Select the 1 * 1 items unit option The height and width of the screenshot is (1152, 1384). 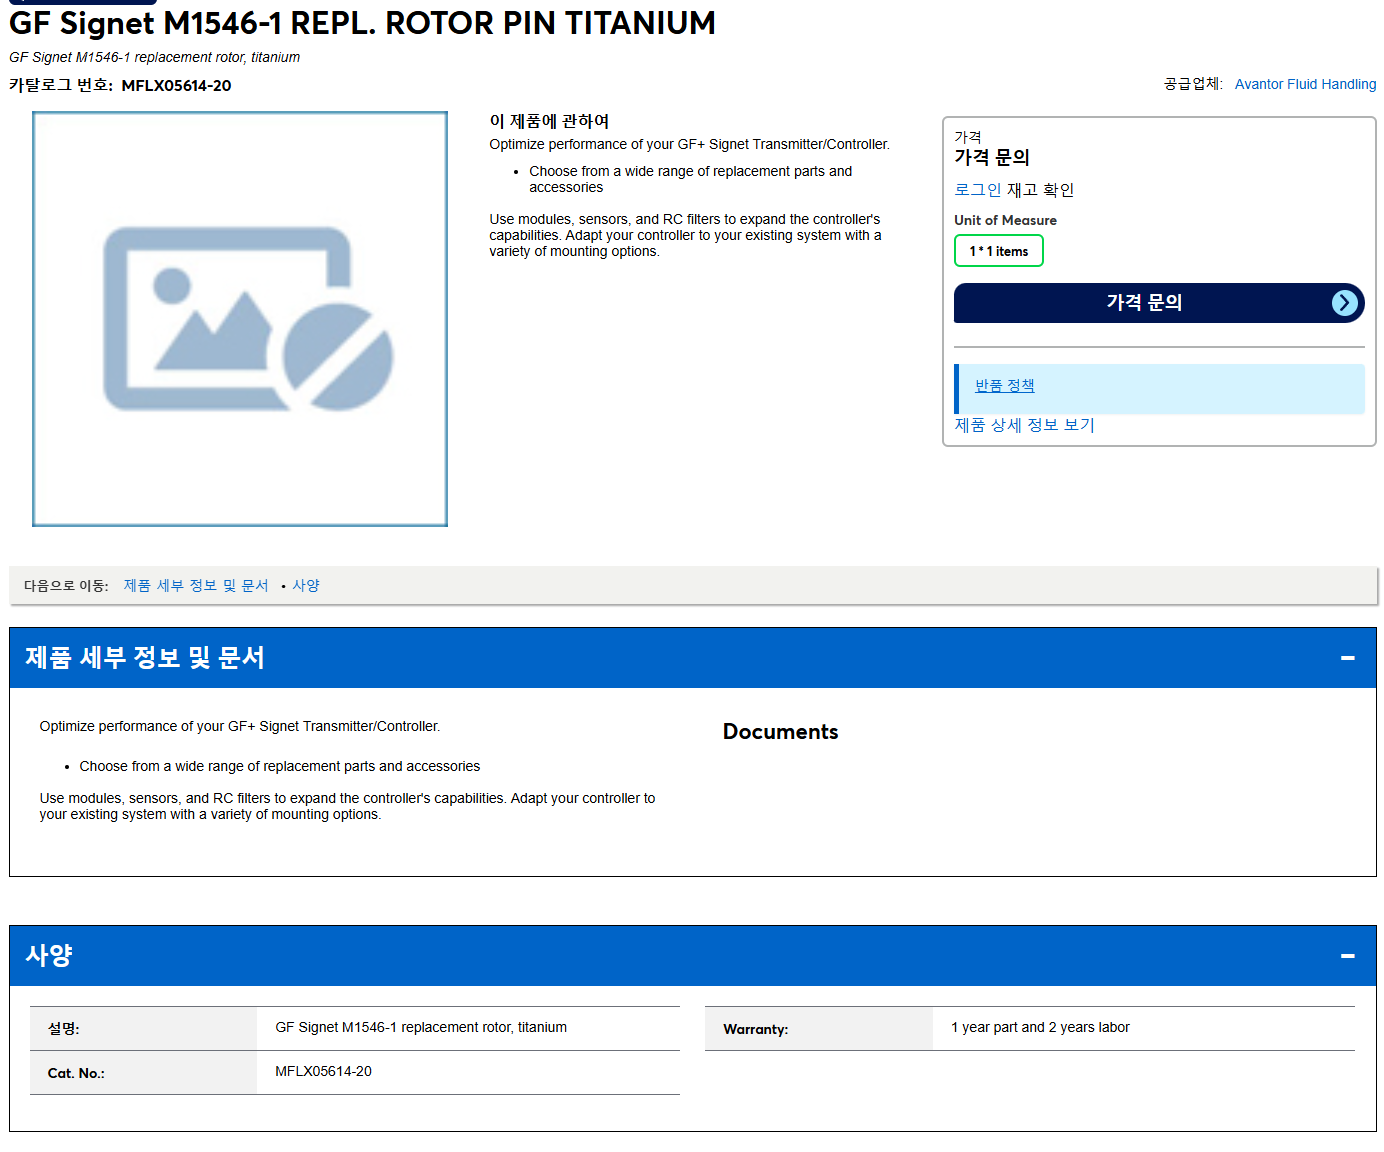(998, 251)
